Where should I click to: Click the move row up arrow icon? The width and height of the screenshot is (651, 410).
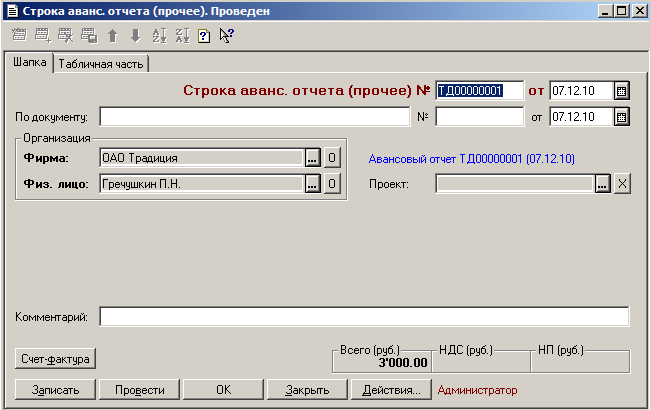(112, 36)
